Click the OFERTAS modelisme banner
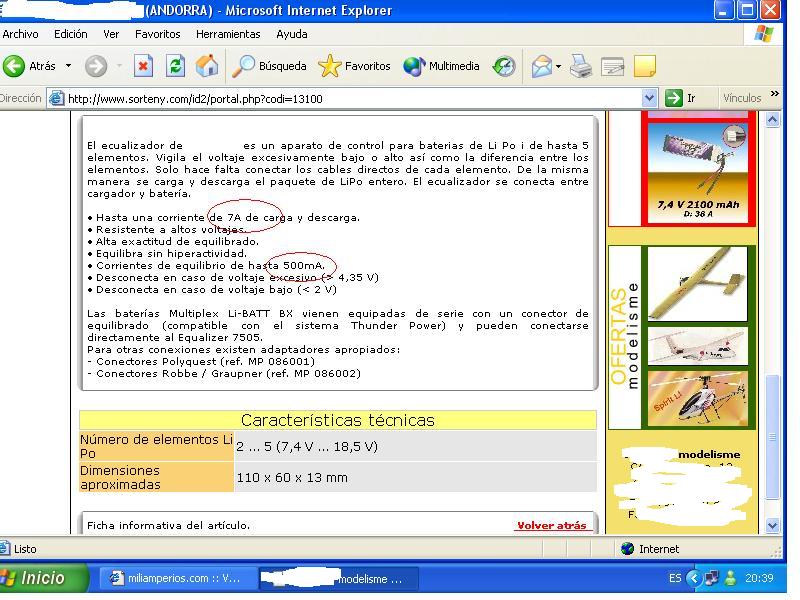Screen dimensions: 800x600 click(624, 337)
